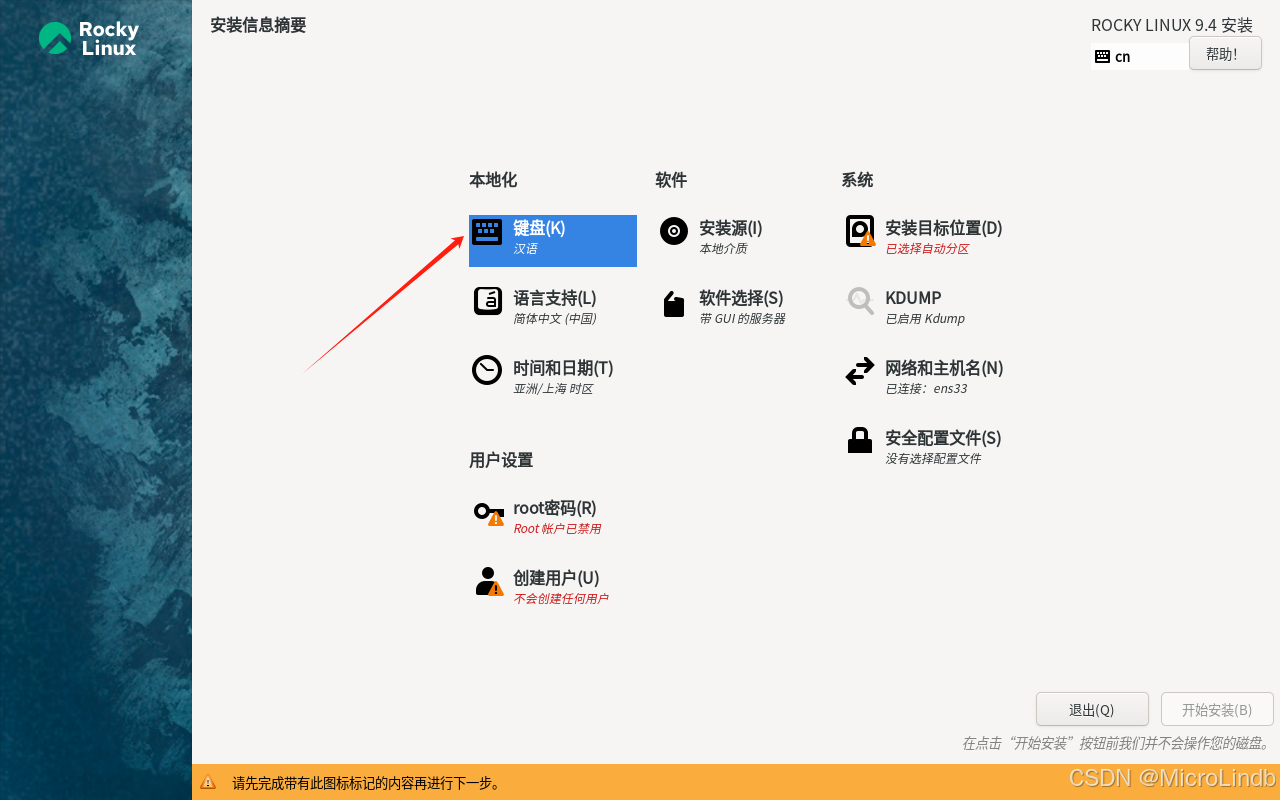Screen dimensions: 1280x800
Task: Click the 简体中文 (中国) status text
Action: pos(555,319)
